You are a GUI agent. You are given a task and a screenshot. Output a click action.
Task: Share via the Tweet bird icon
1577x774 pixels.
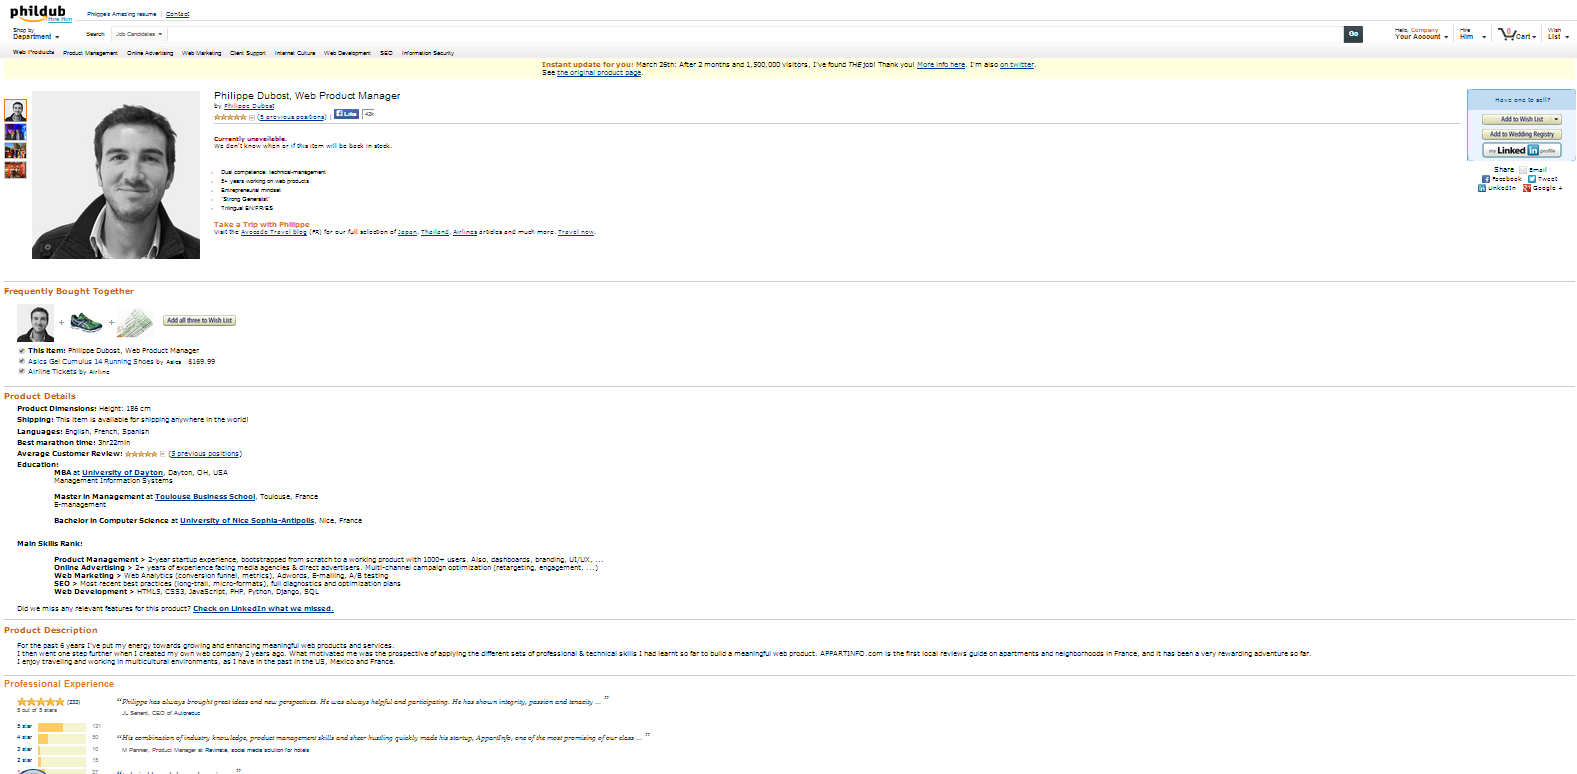click(1531, 179)
